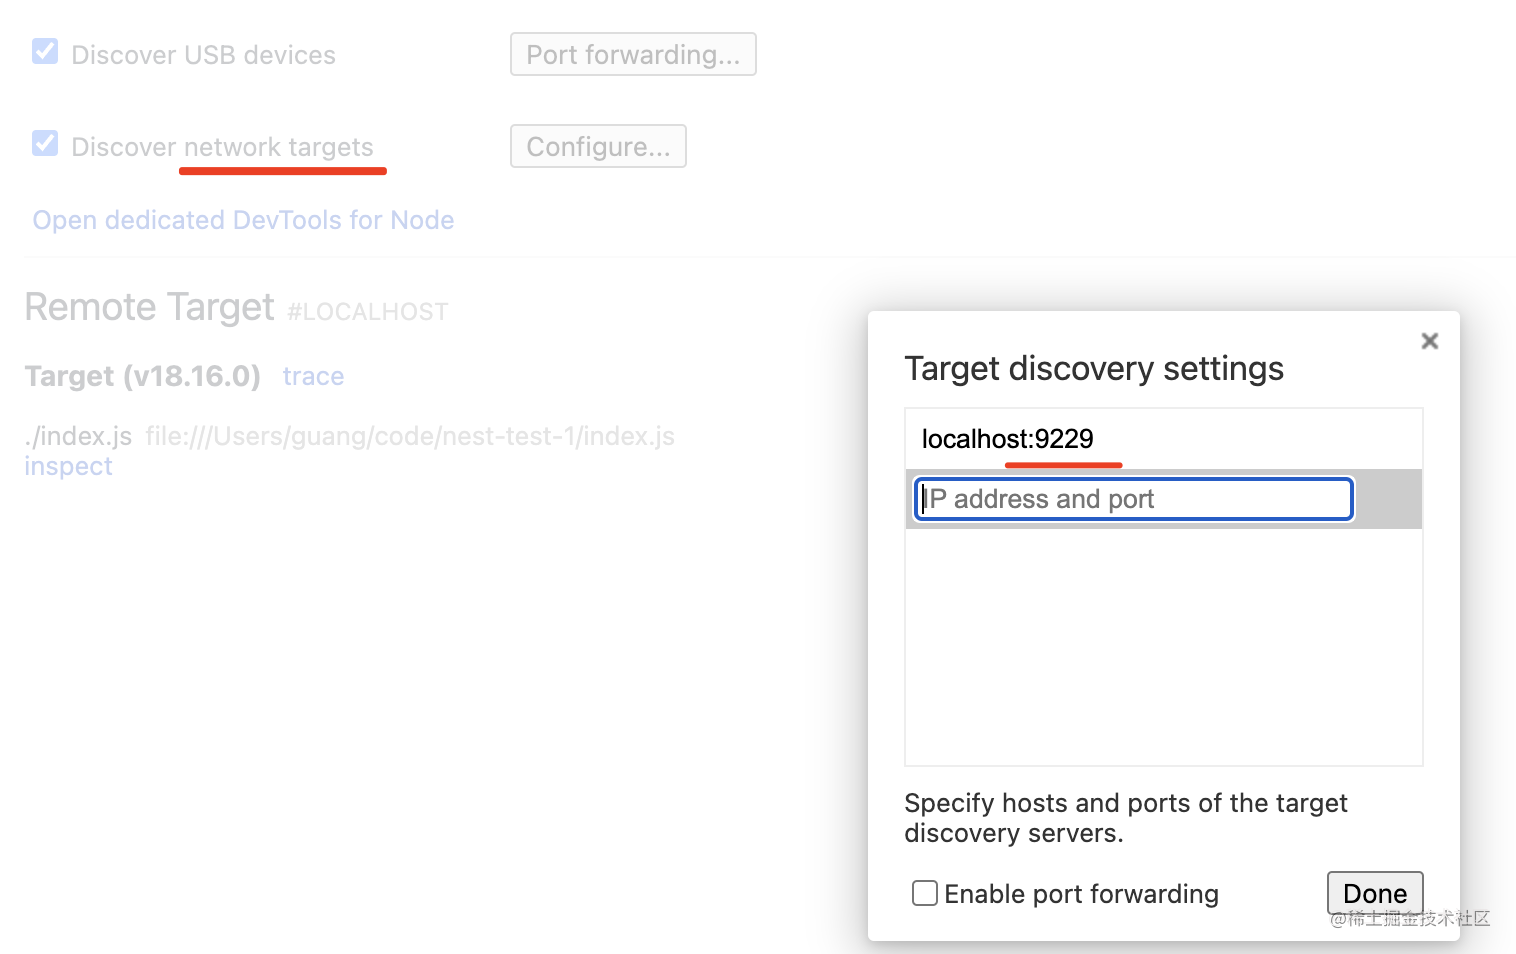Toggle the Discover network targets checkbox
This screenshot has height=954, width=1516.
45,143
